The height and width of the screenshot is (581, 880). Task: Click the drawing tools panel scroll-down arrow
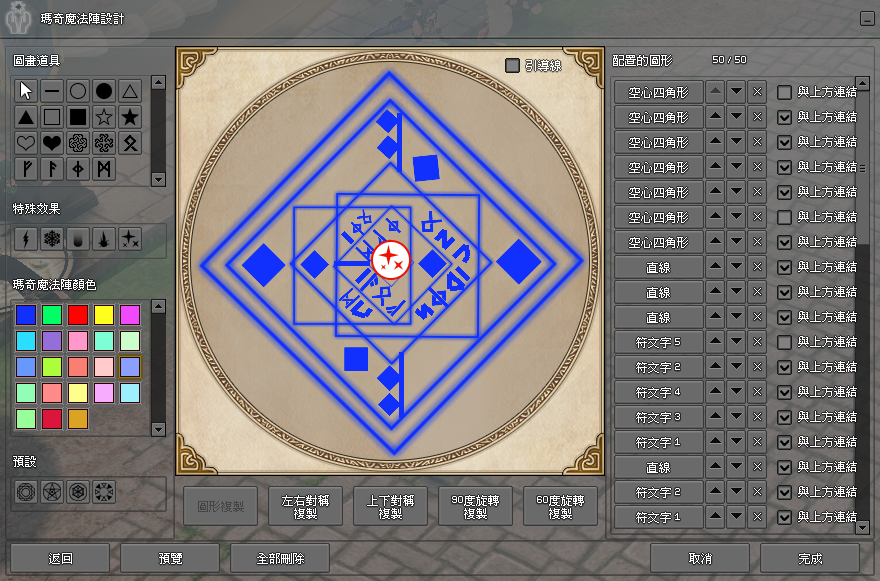(158, 180)
